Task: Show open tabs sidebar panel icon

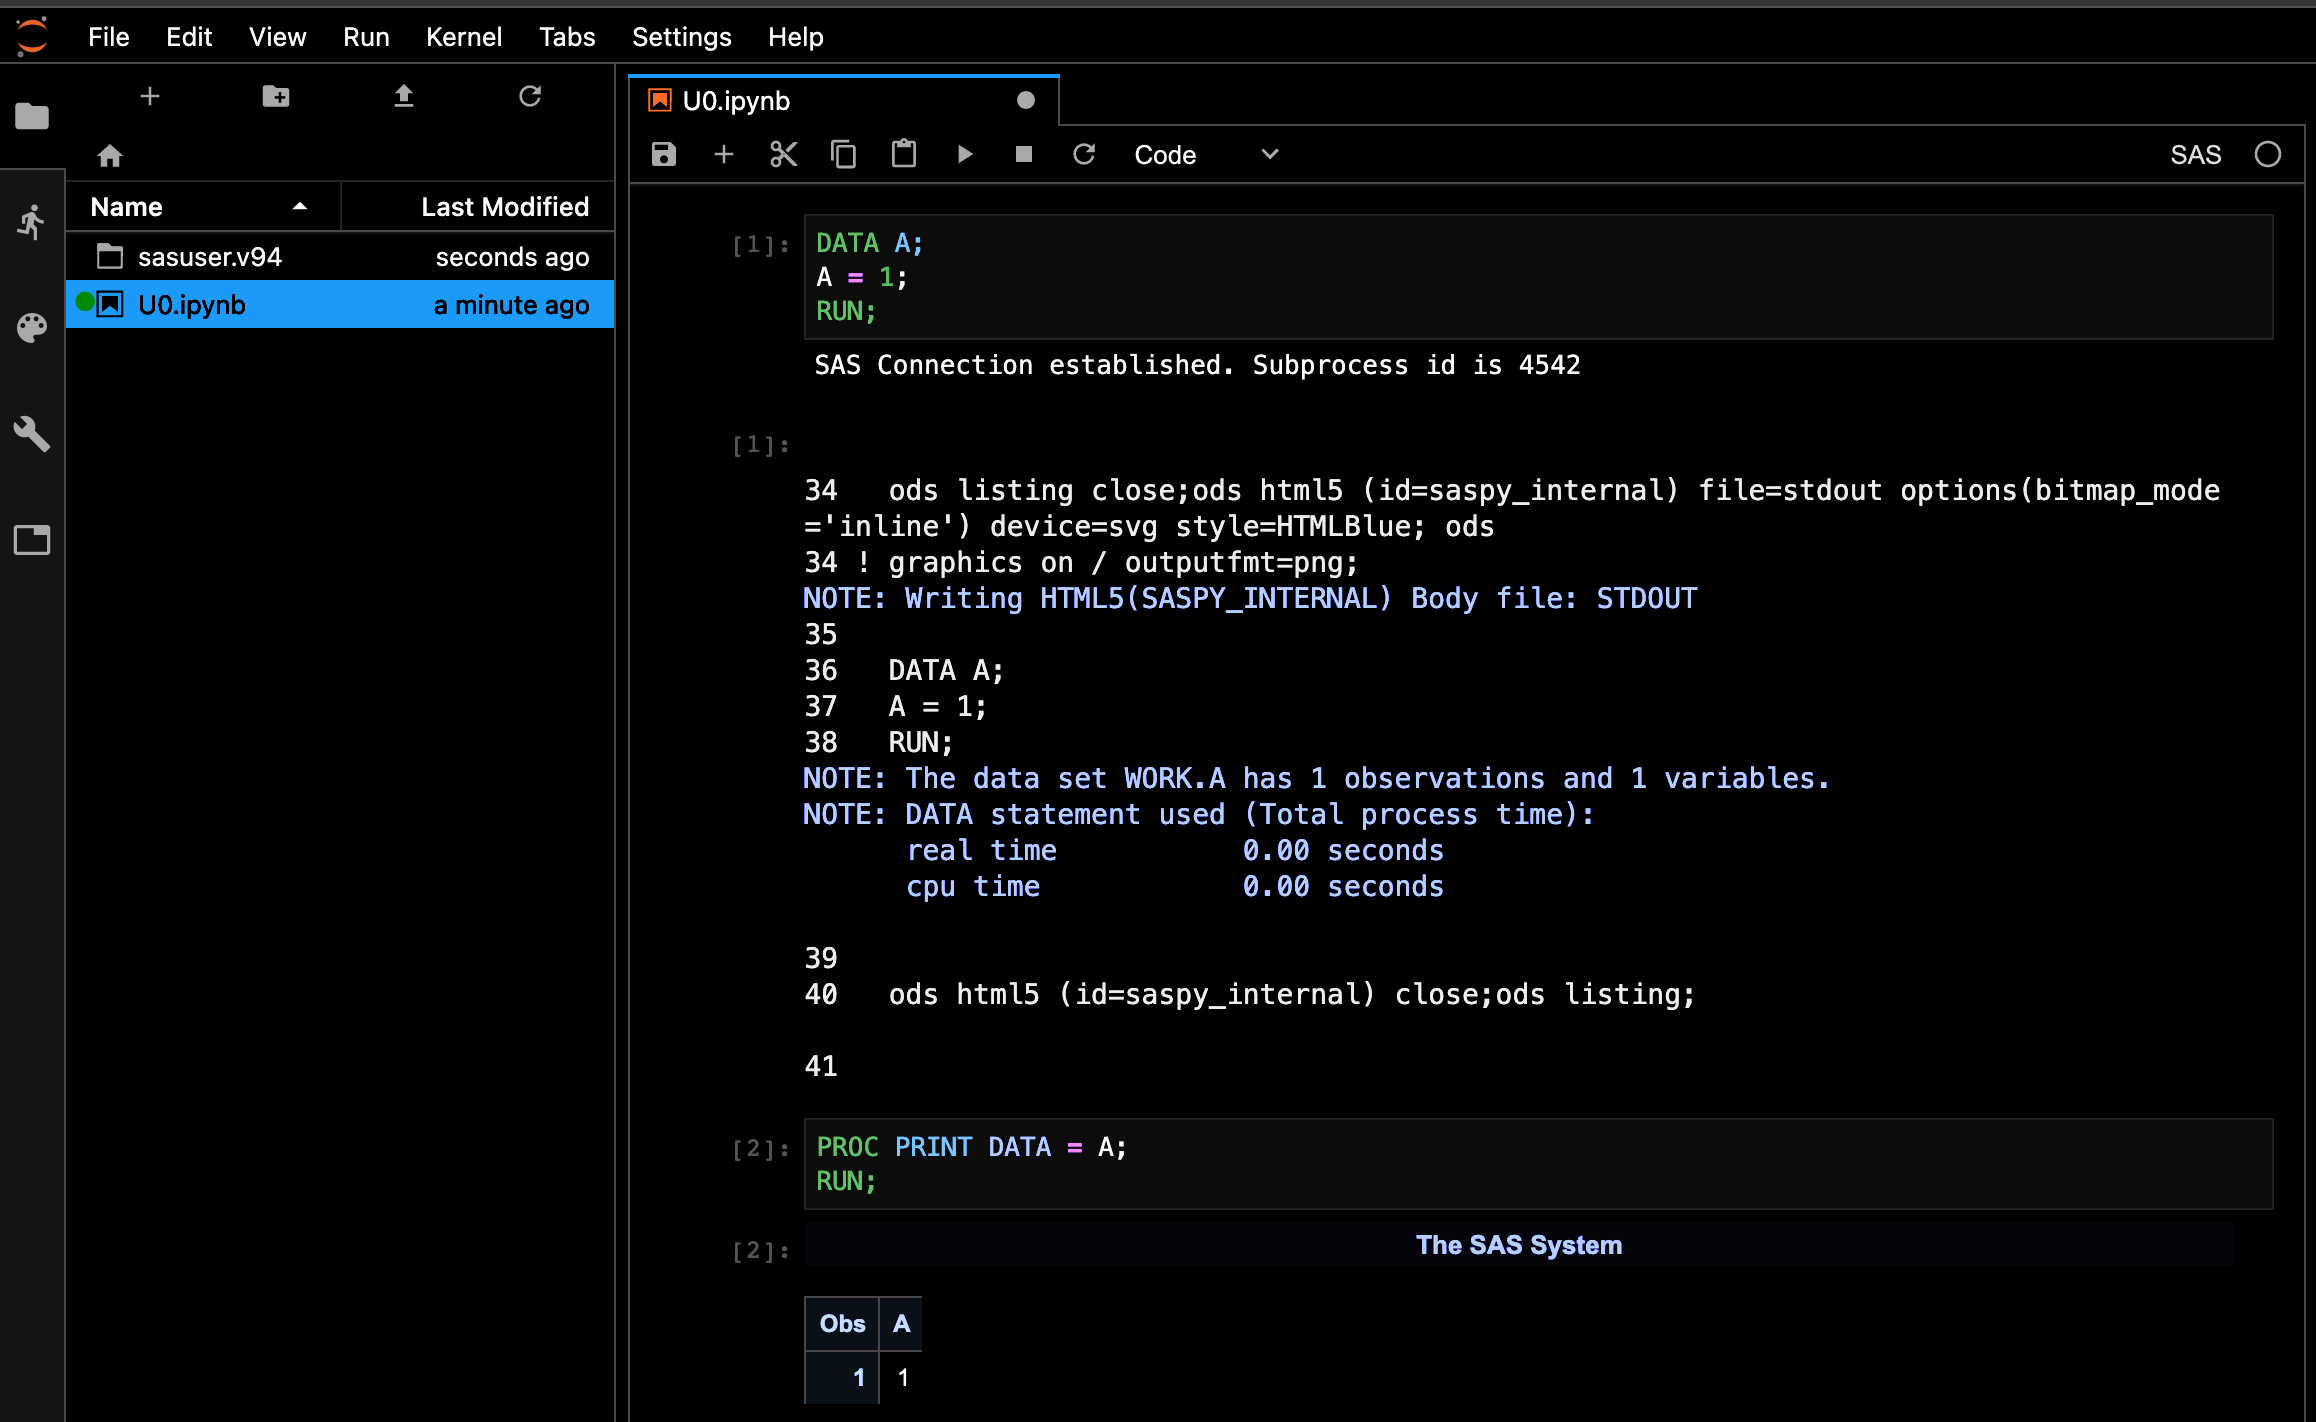Action: tap(32, 540)
